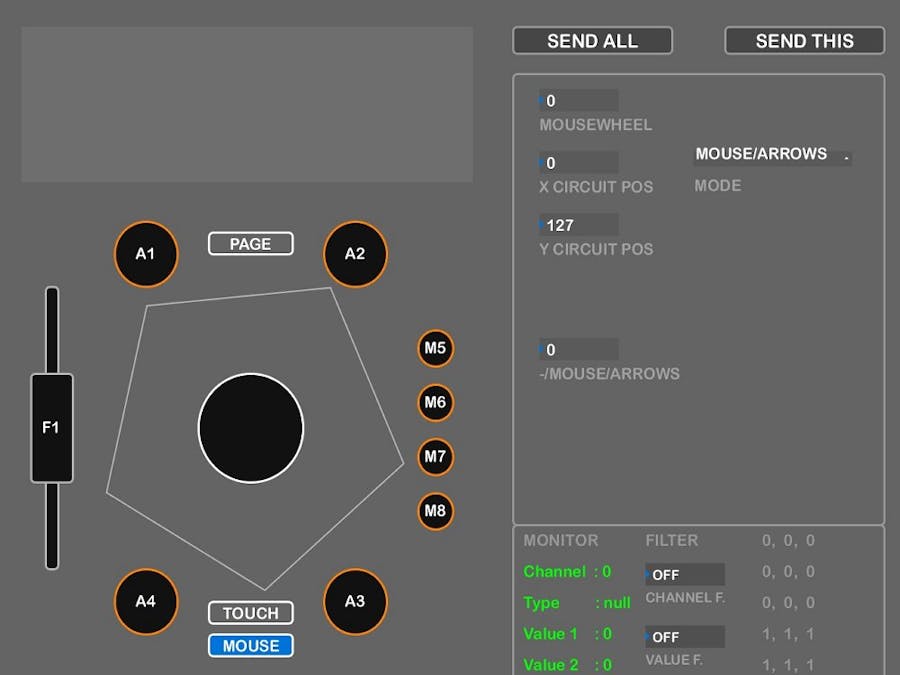Select the M7 mode button
This screenshot has width=900, height=675.
pyautogui.click(x=435, y=457)
